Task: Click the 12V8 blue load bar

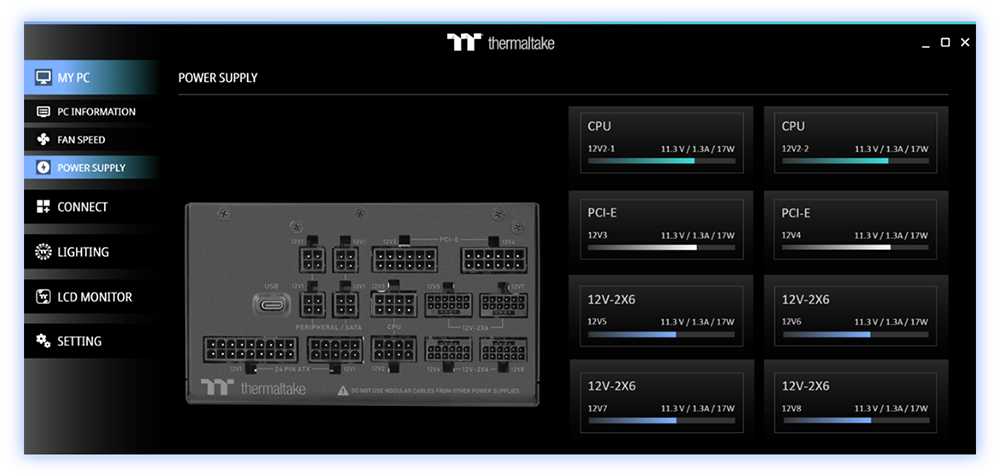Action: (x=855, y=420)
